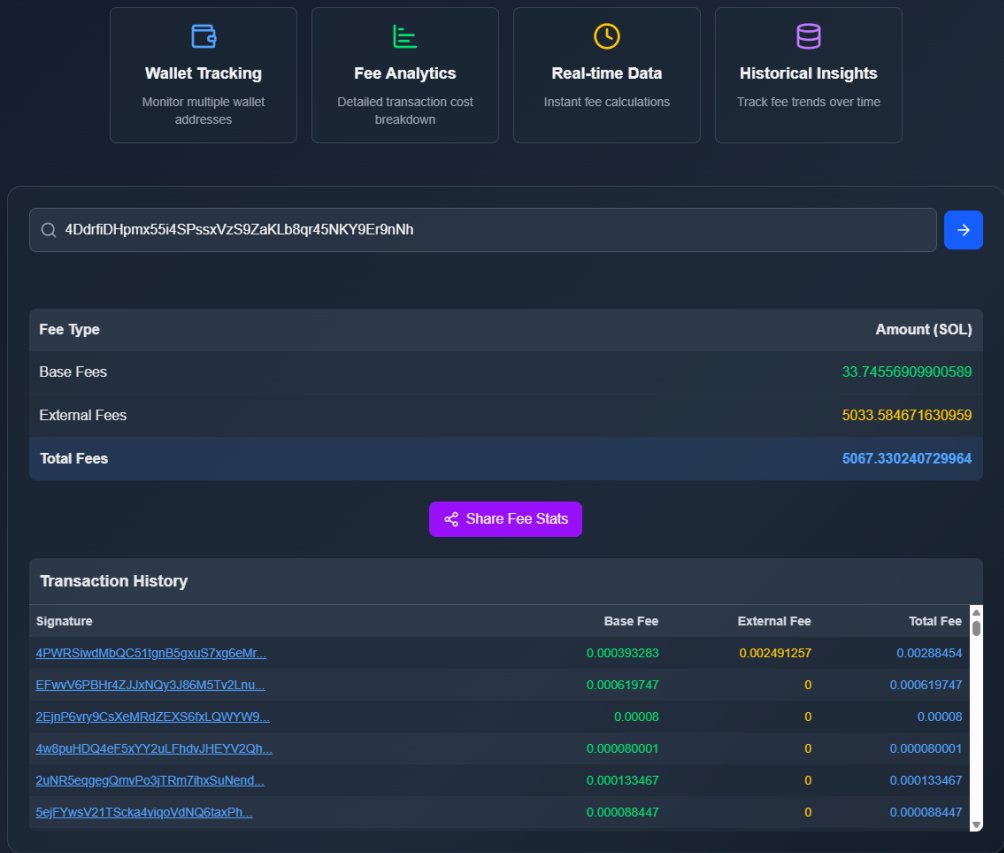Open the EFwvV6PBHr4ZJJxNQy3J86M5Tv2Lnu transaction link
Viewport: 1004px width, 853px height.
coord(150,684)
